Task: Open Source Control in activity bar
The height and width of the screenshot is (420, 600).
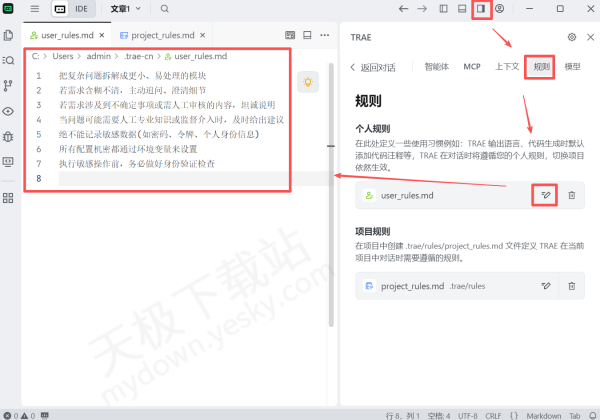Action: pyautogui.click(x=9, y=85)
